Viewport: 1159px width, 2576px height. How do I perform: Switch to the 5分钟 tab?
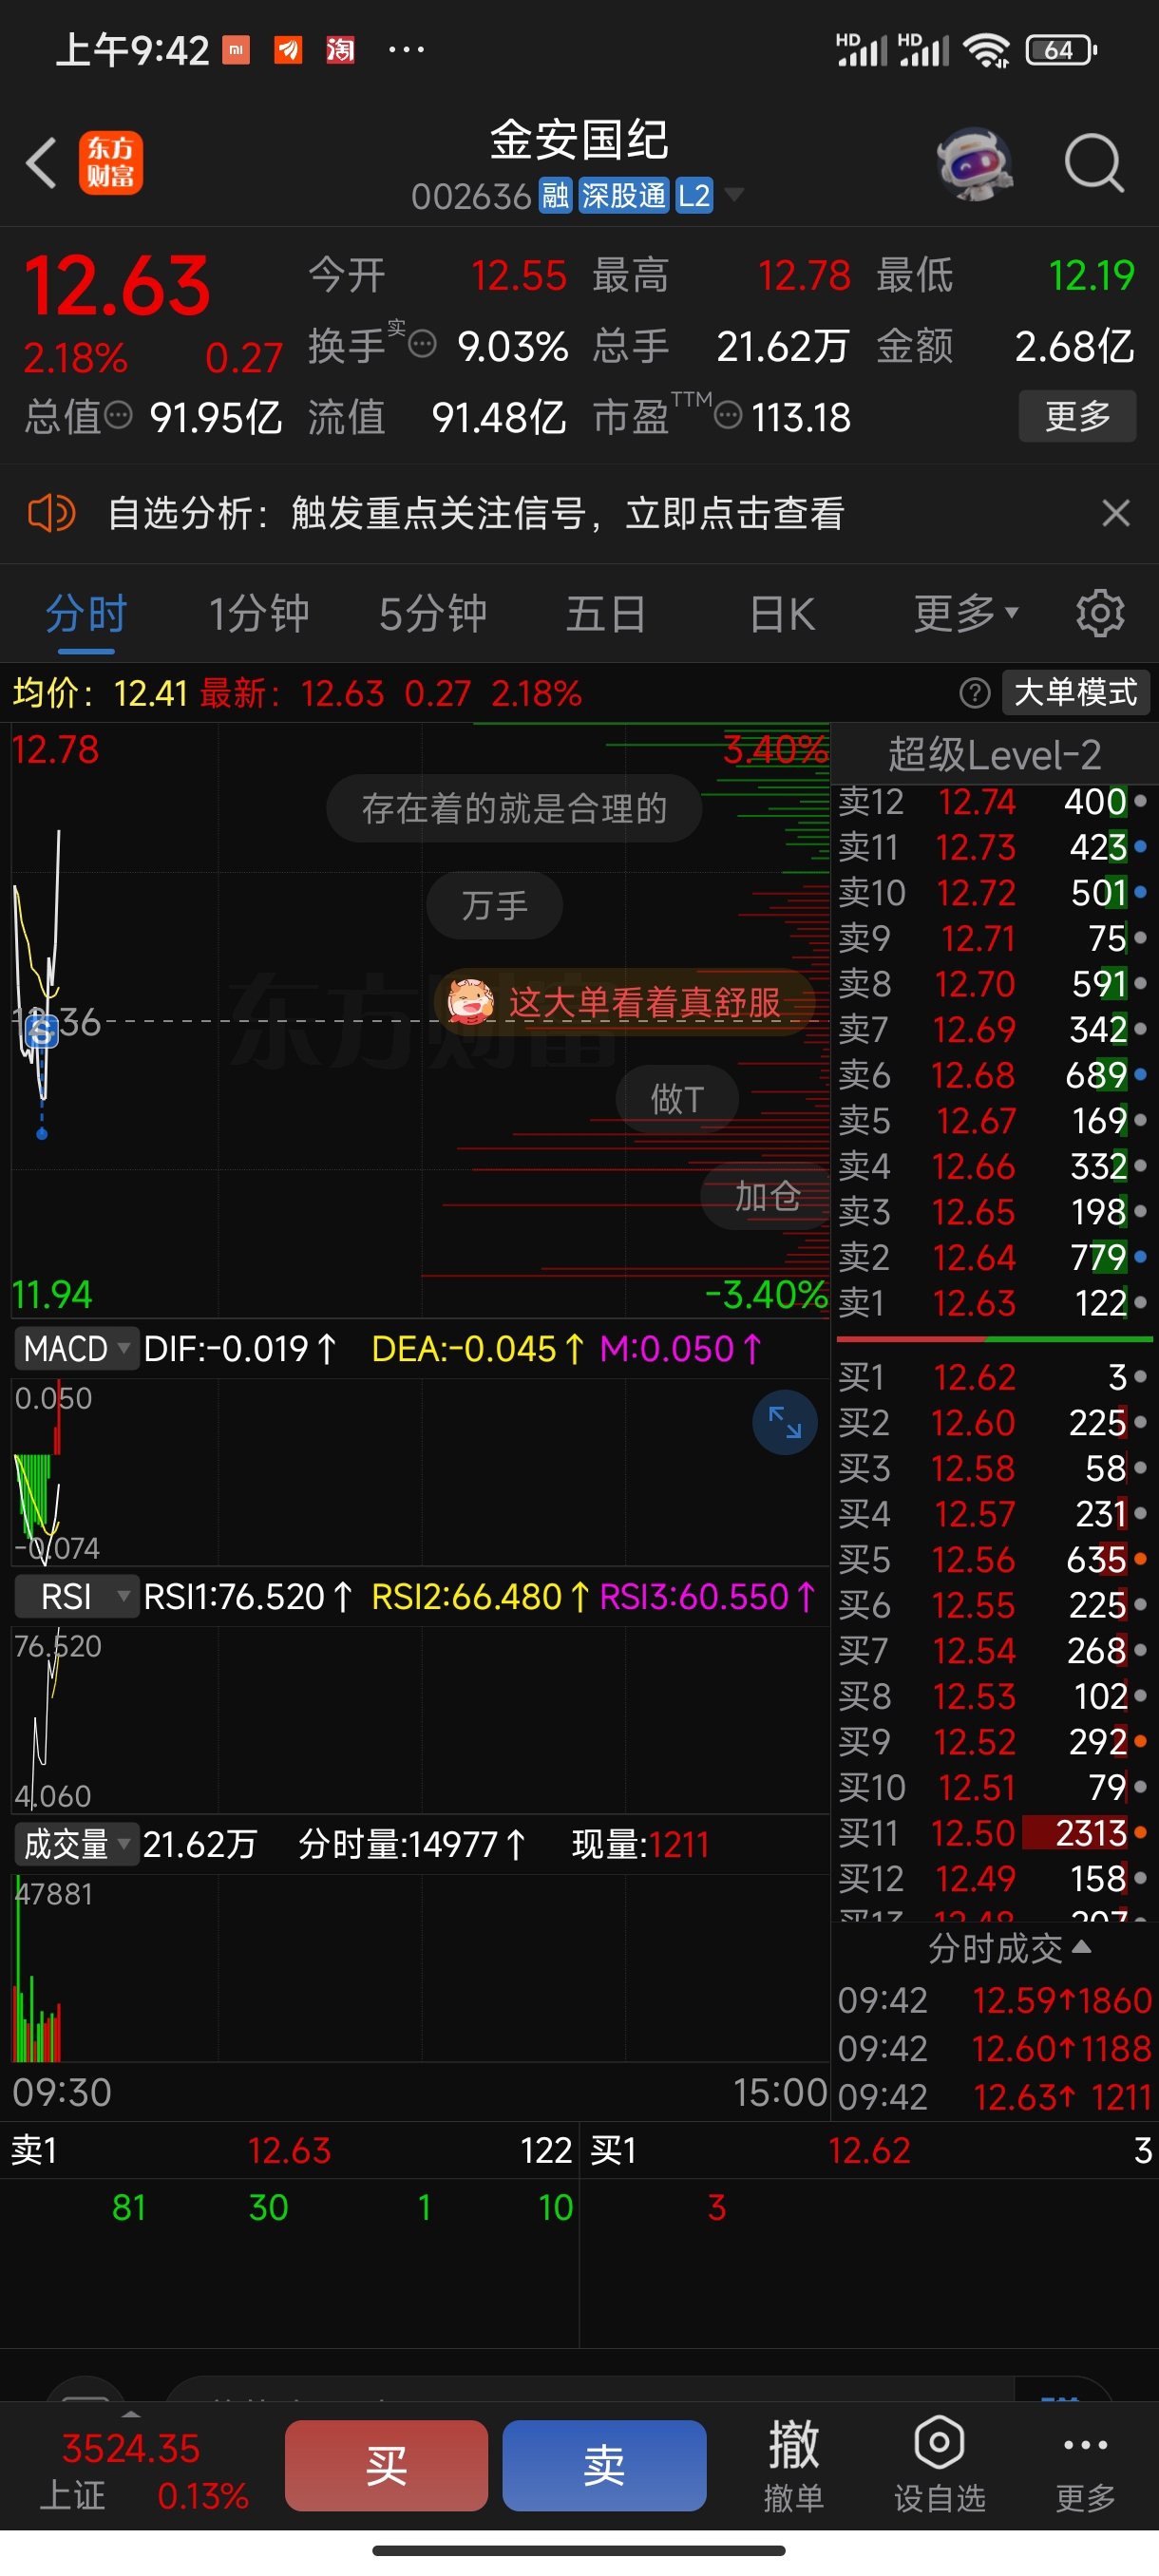tap(433, 614)
